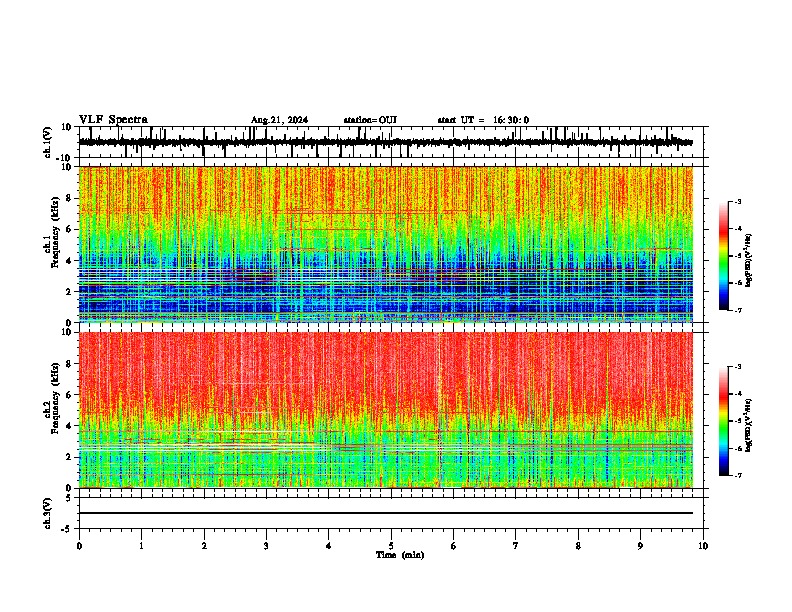792x612 pixels.
Task: Click the 'Time (min)' axis label
Action: [400, 555]
